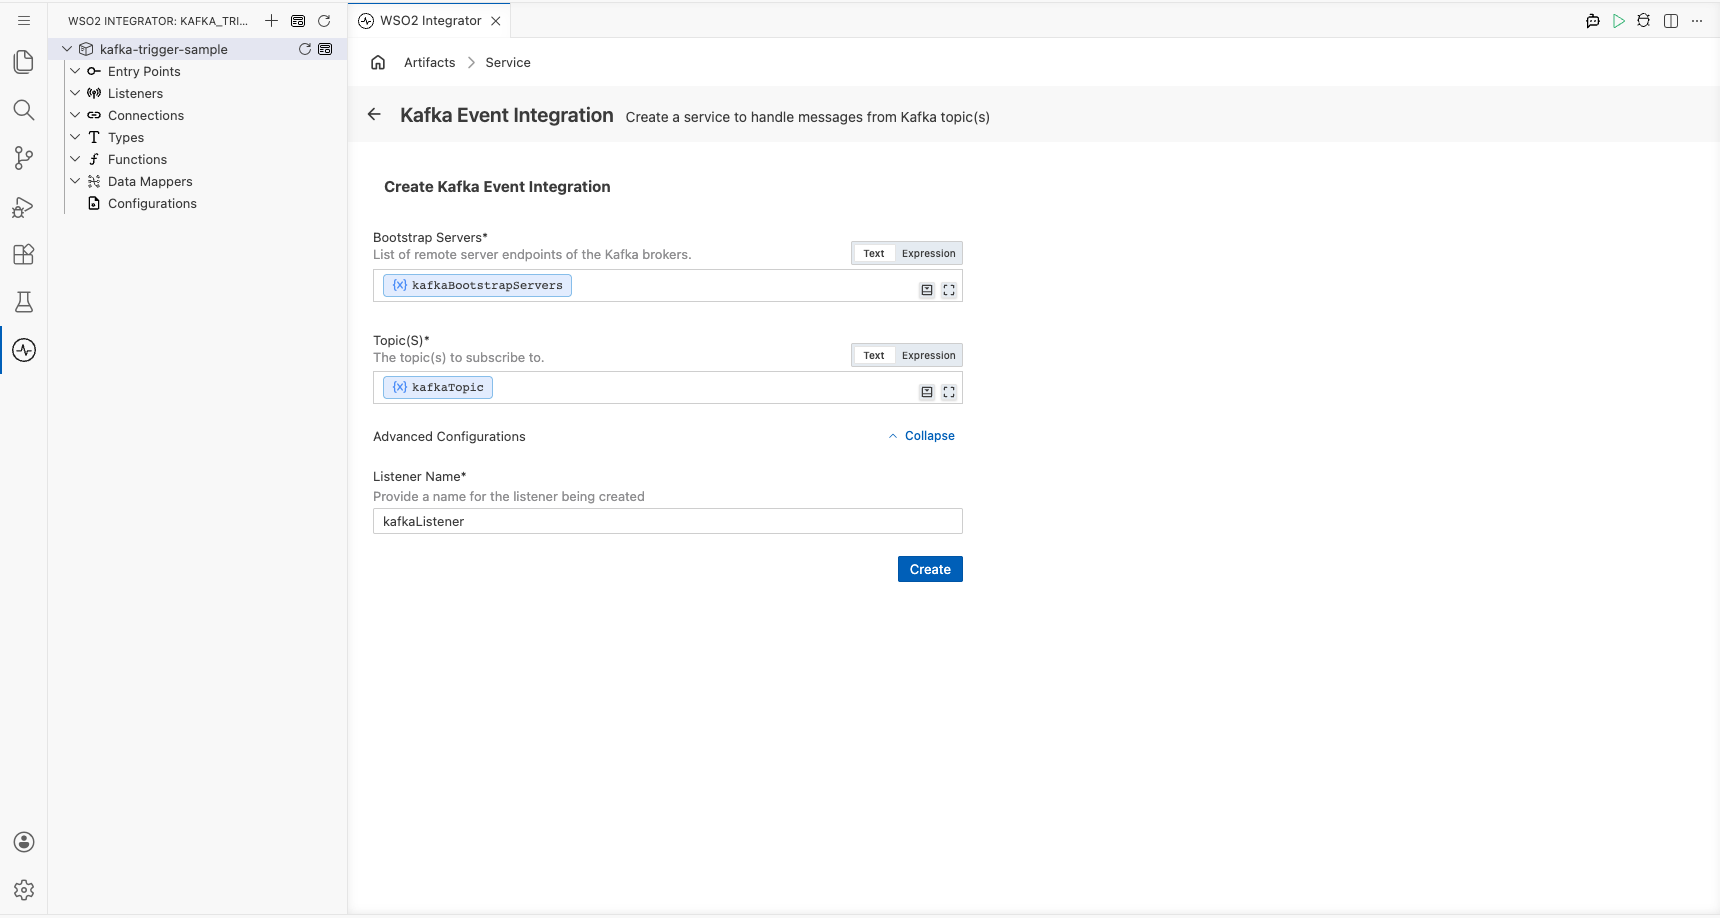Screen dimensions: 1720x918
Task: Switch Topic(S) to Text mode
Action: point(874,355)
